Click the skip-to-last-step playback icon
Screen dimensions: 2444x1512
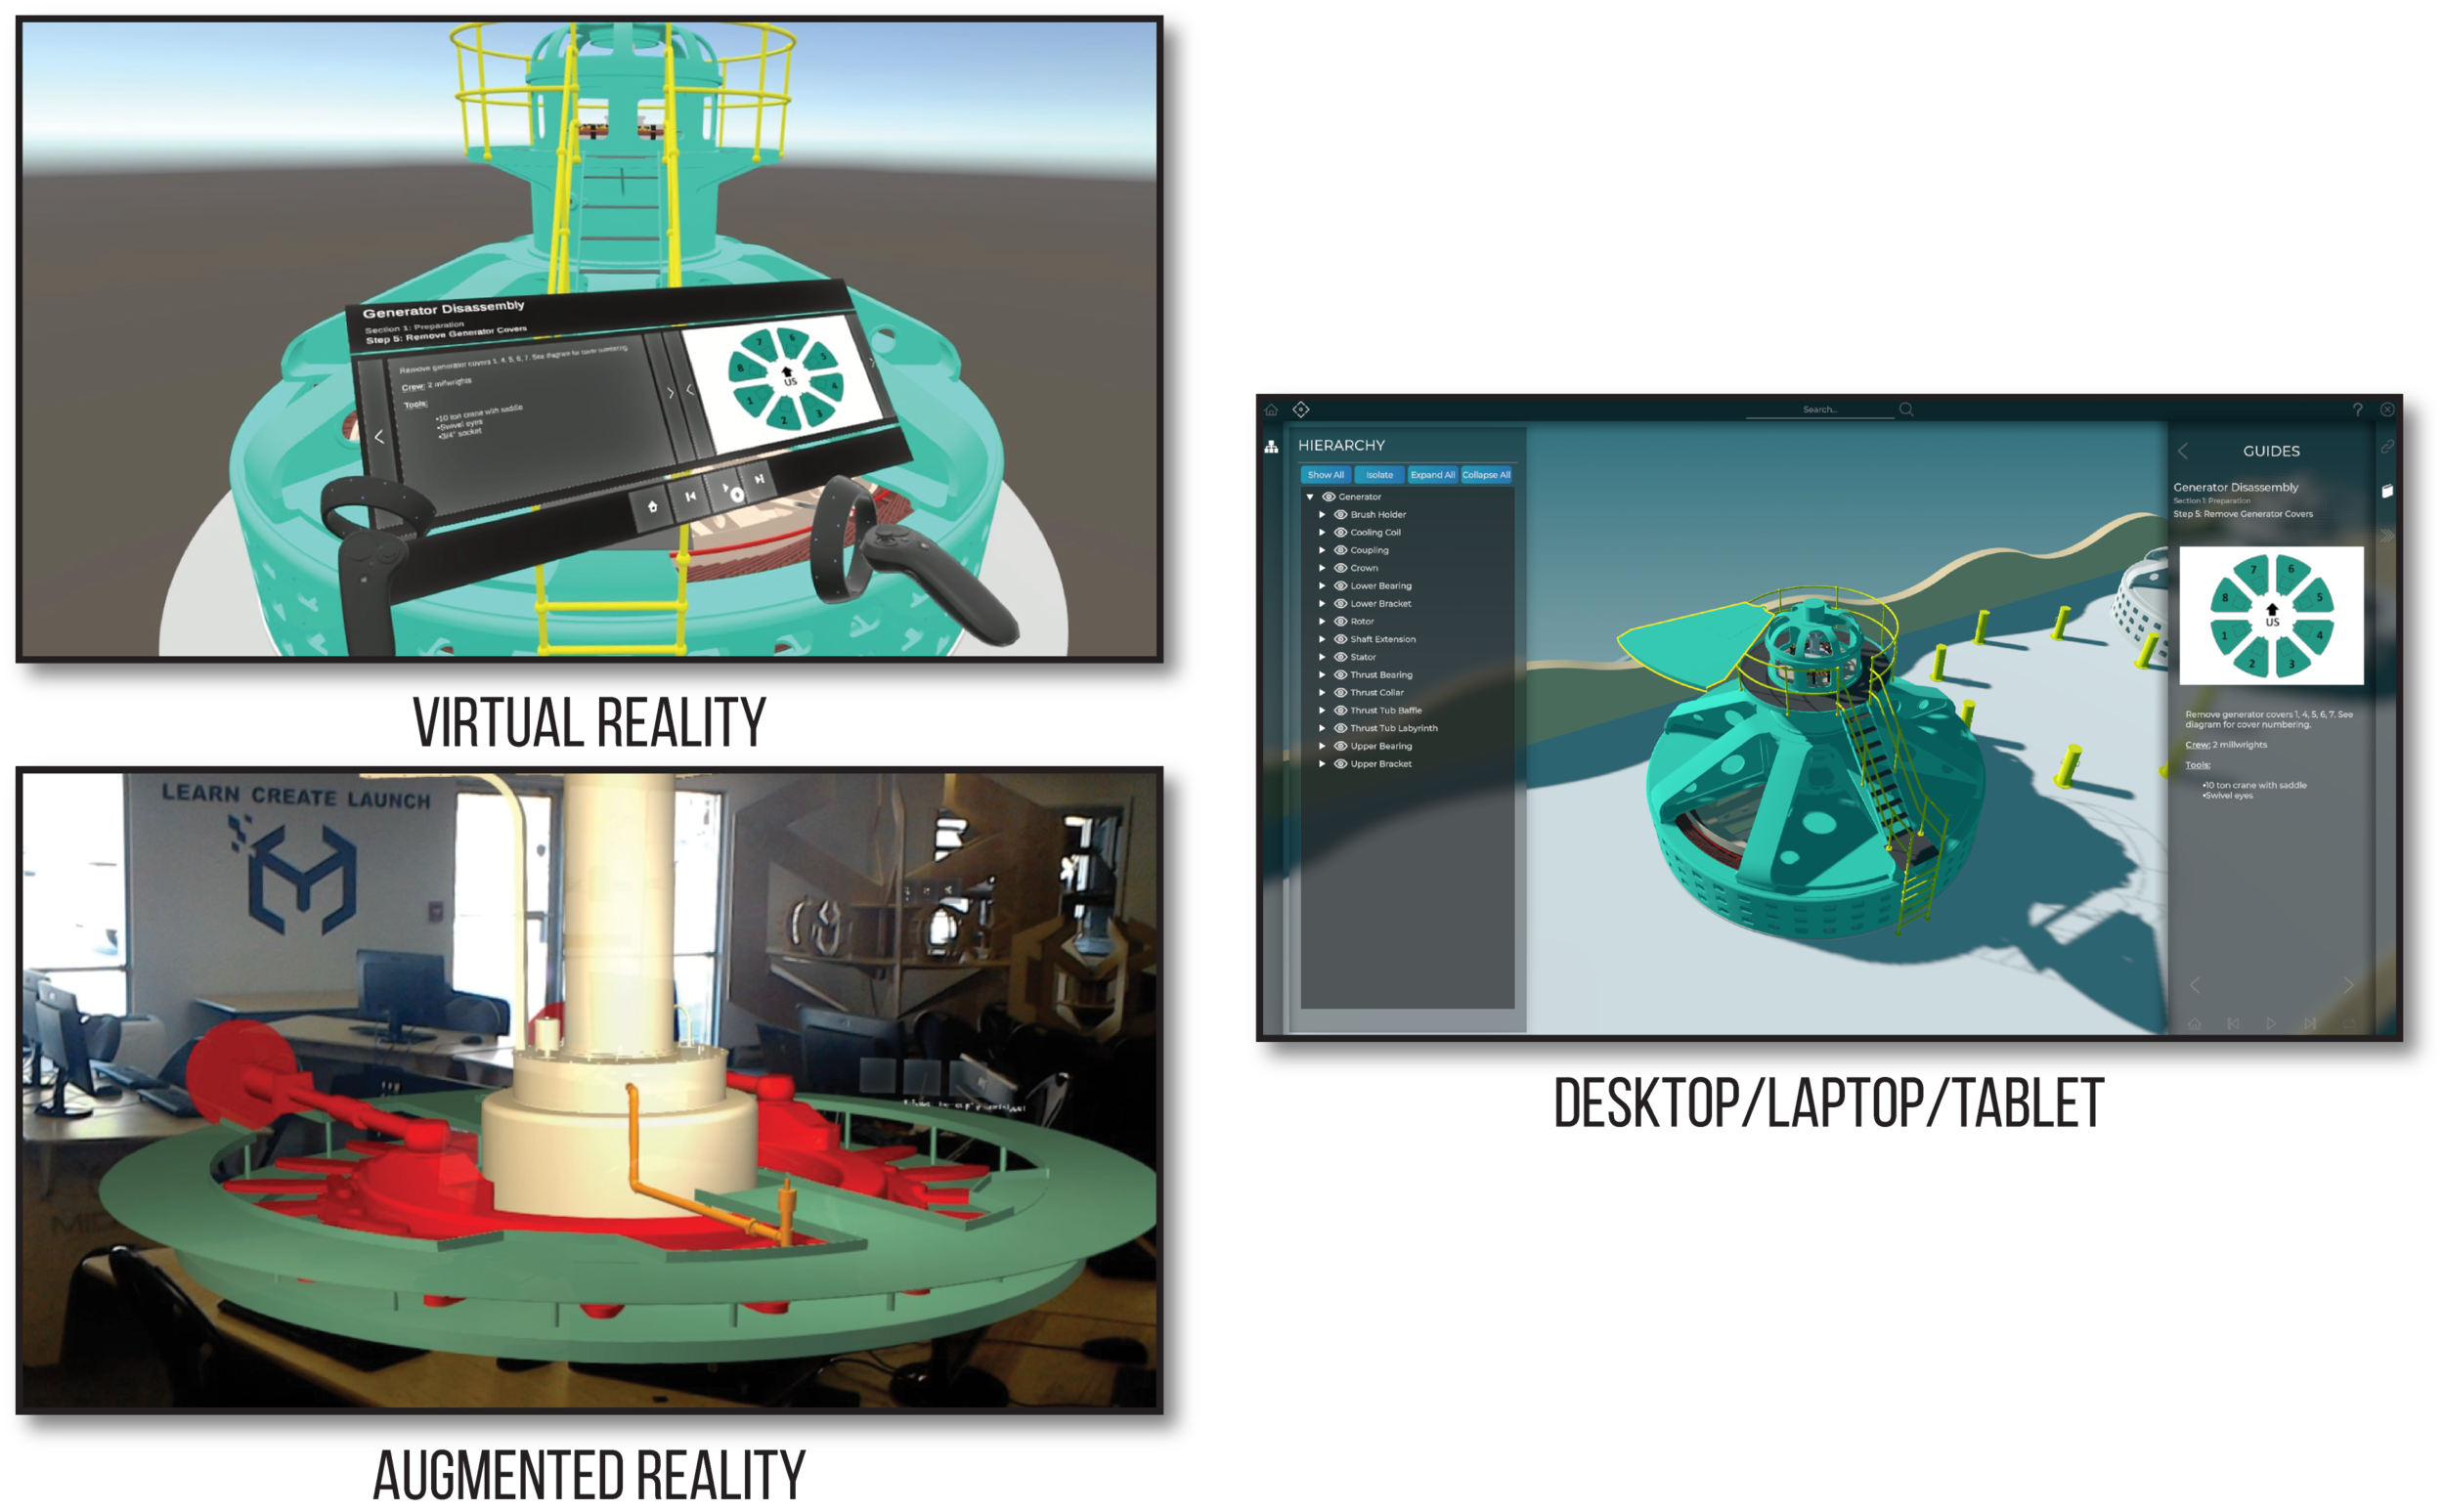tap(2311, 1025)
